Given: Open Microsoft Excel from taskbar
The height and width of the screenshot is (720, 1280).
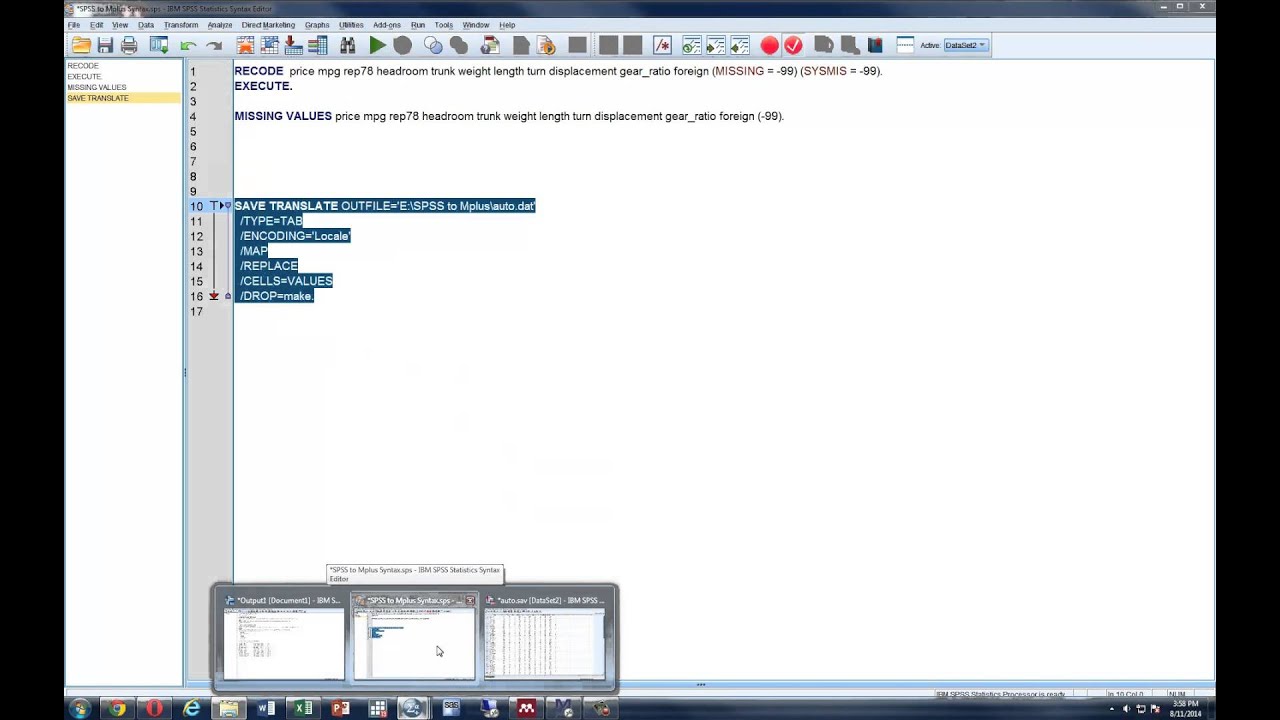Looking at the screenshot, I should point(302,708).
